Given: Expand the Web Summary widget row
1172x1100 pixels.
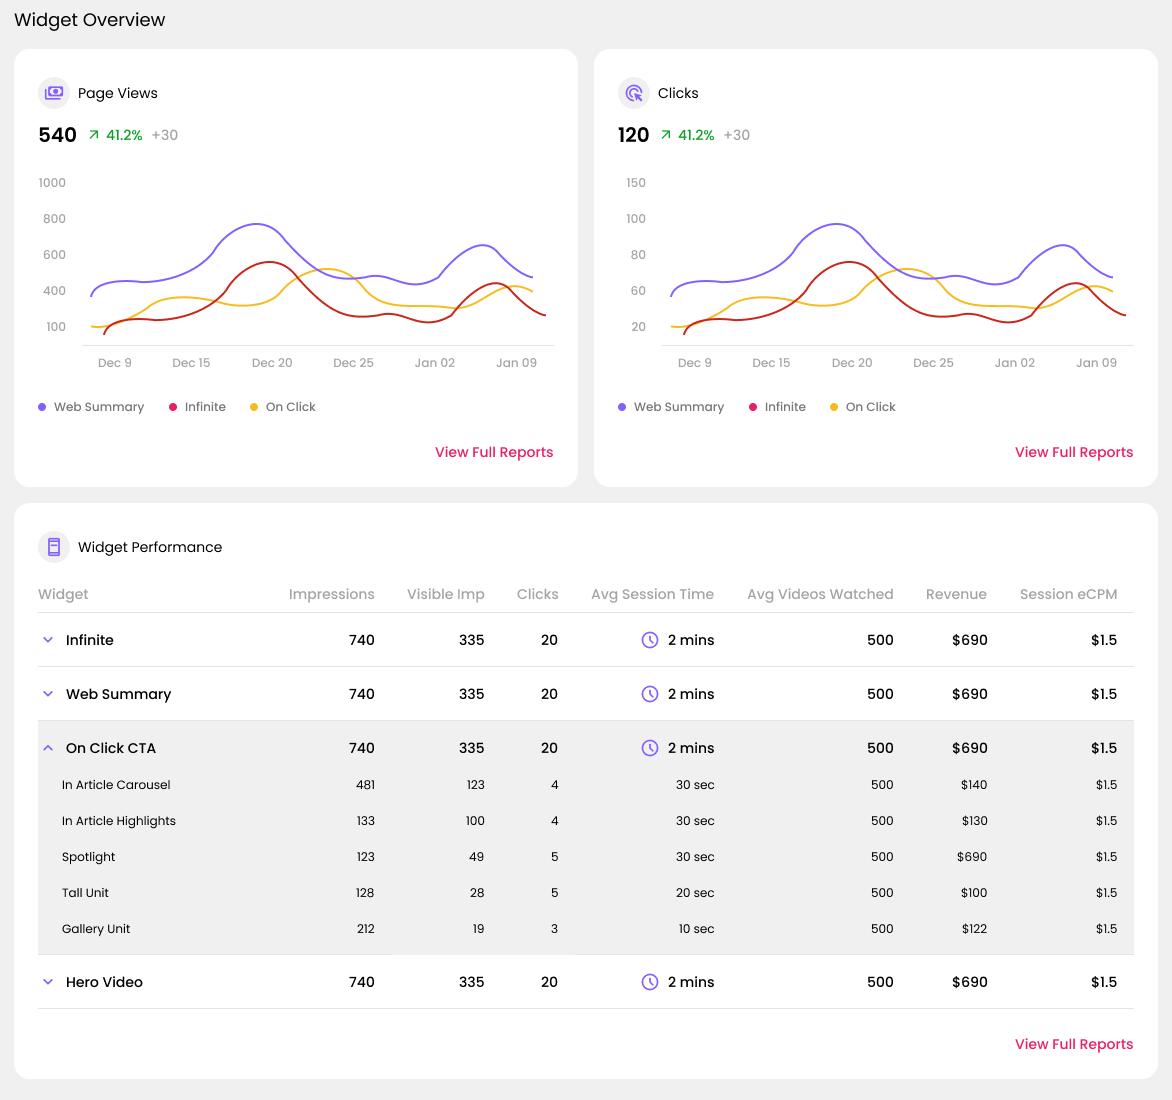Looking at the screenshot, I should pyautogui.click(x=48, y=693).
